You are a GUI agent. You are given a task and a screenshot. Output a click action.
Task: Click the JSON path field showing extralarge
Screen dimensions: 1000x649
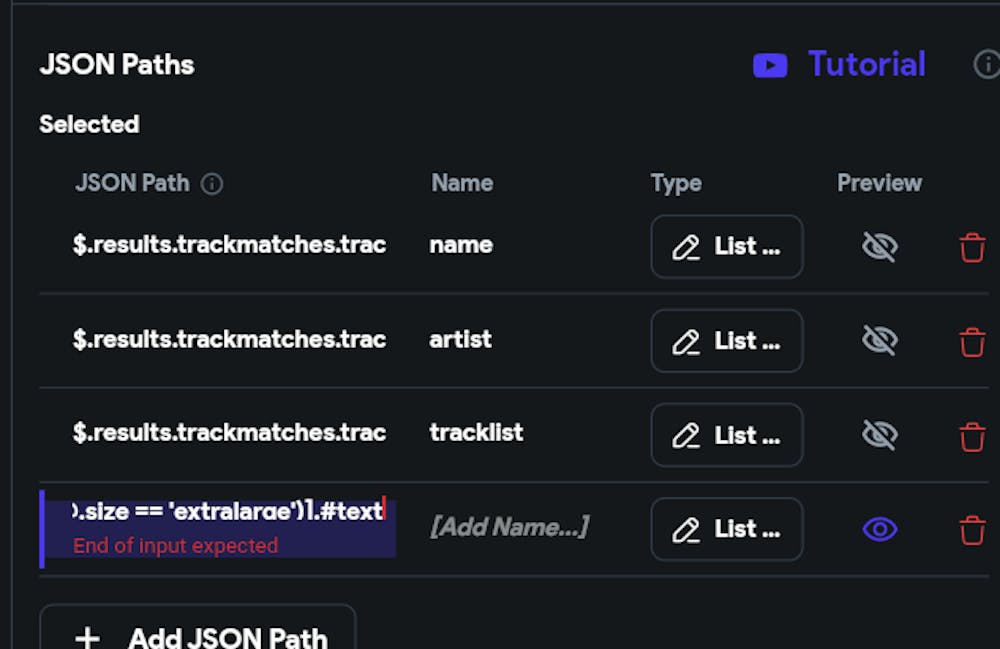[x=228, y=513]
